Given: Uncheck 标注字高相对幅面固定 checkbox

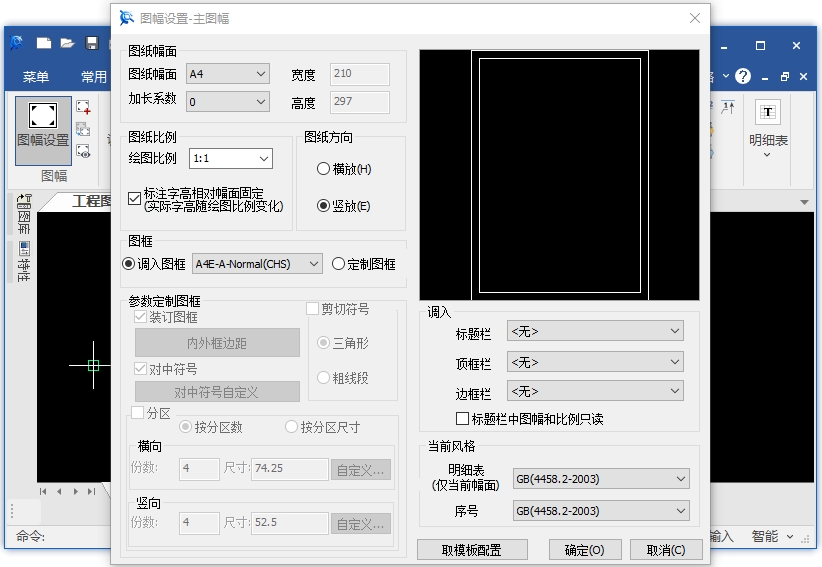Looking at the screenshot, I should [x=135, y=198].
